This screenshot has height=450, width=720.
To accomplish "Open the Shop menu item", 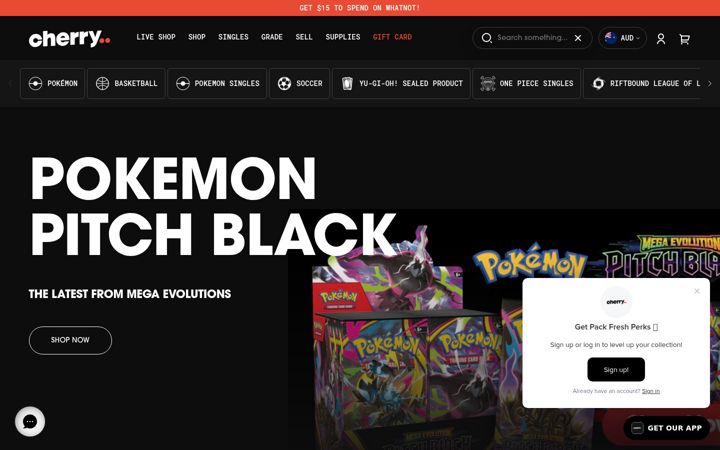I will (x=197, y=37).
